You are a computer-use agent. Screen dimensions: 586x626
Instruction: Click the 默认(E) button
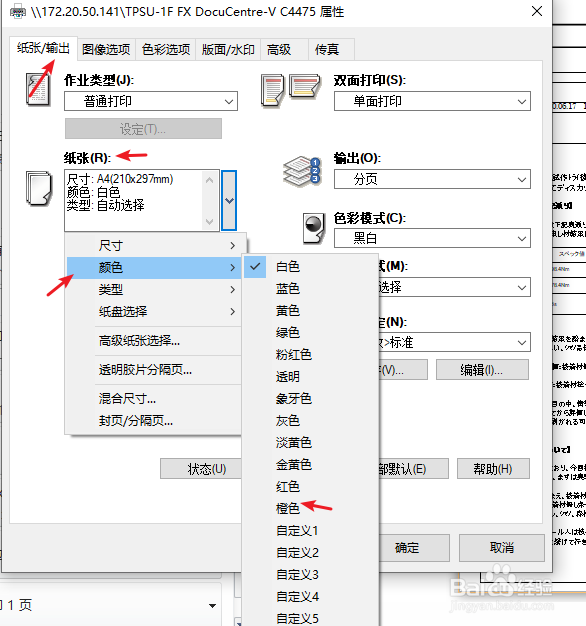[413, 468]
